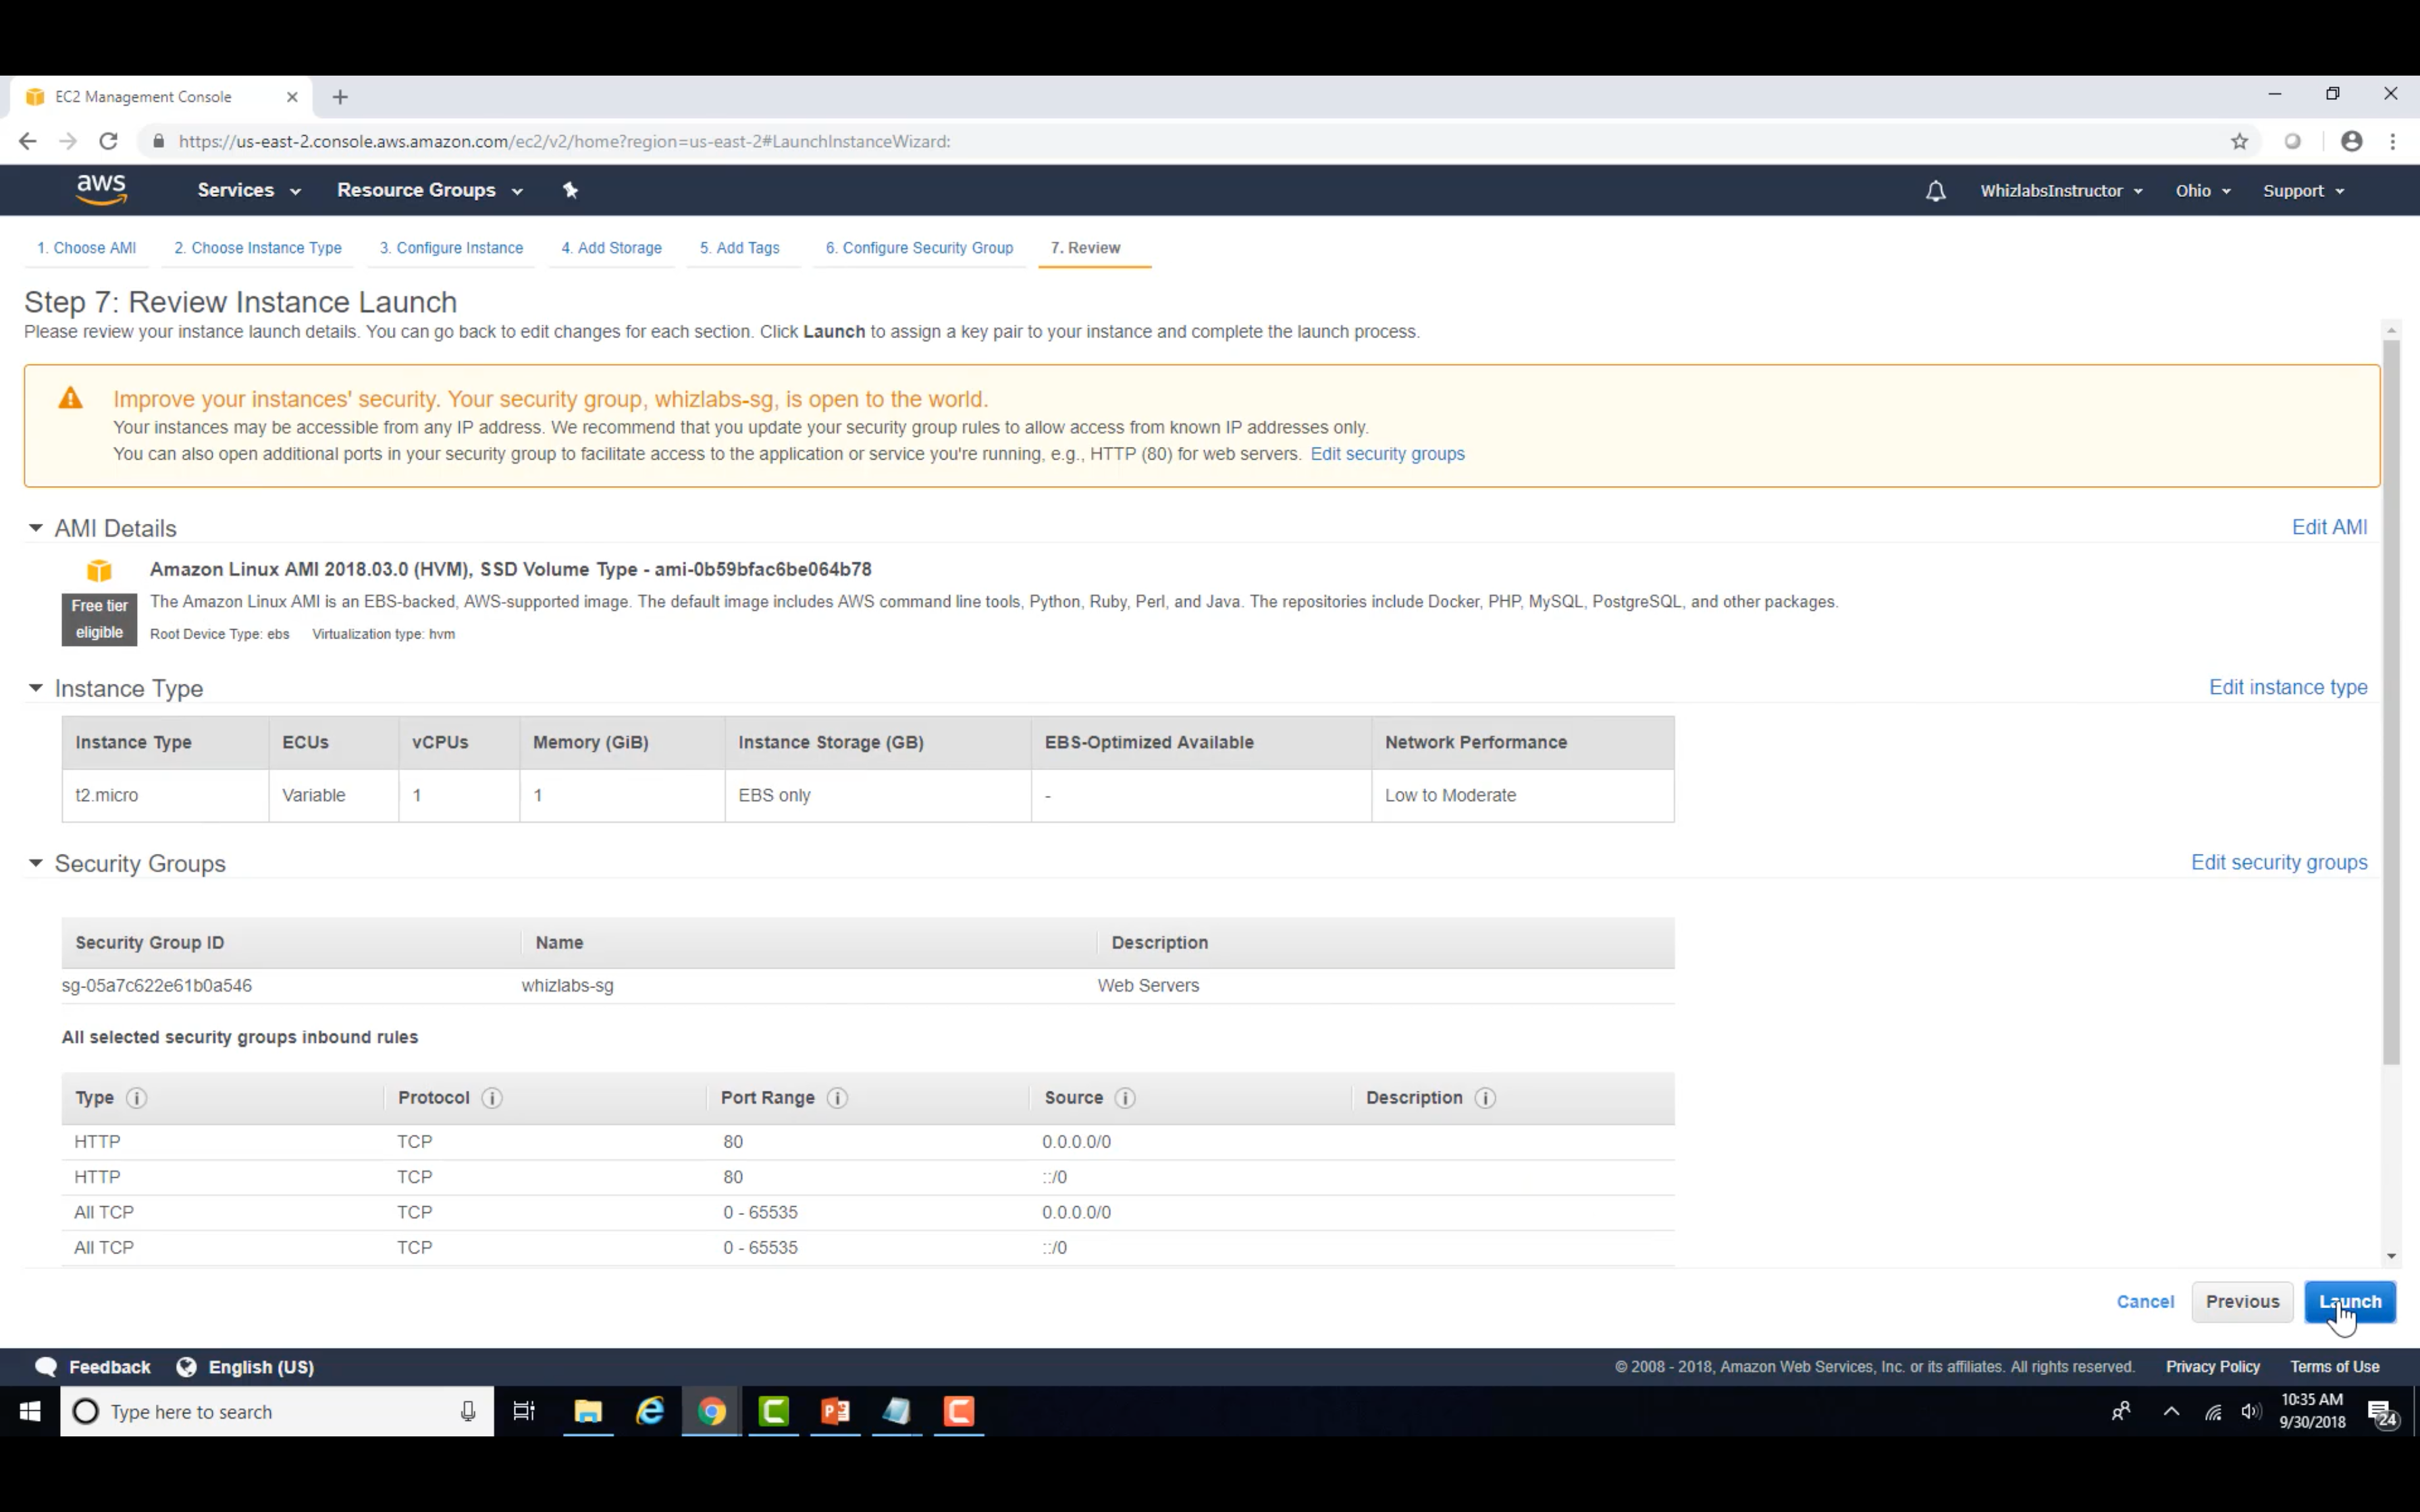This screenshot has height=1512, width=2420.
Task: Reload the page with refresh icon
Action: (108, 142)
